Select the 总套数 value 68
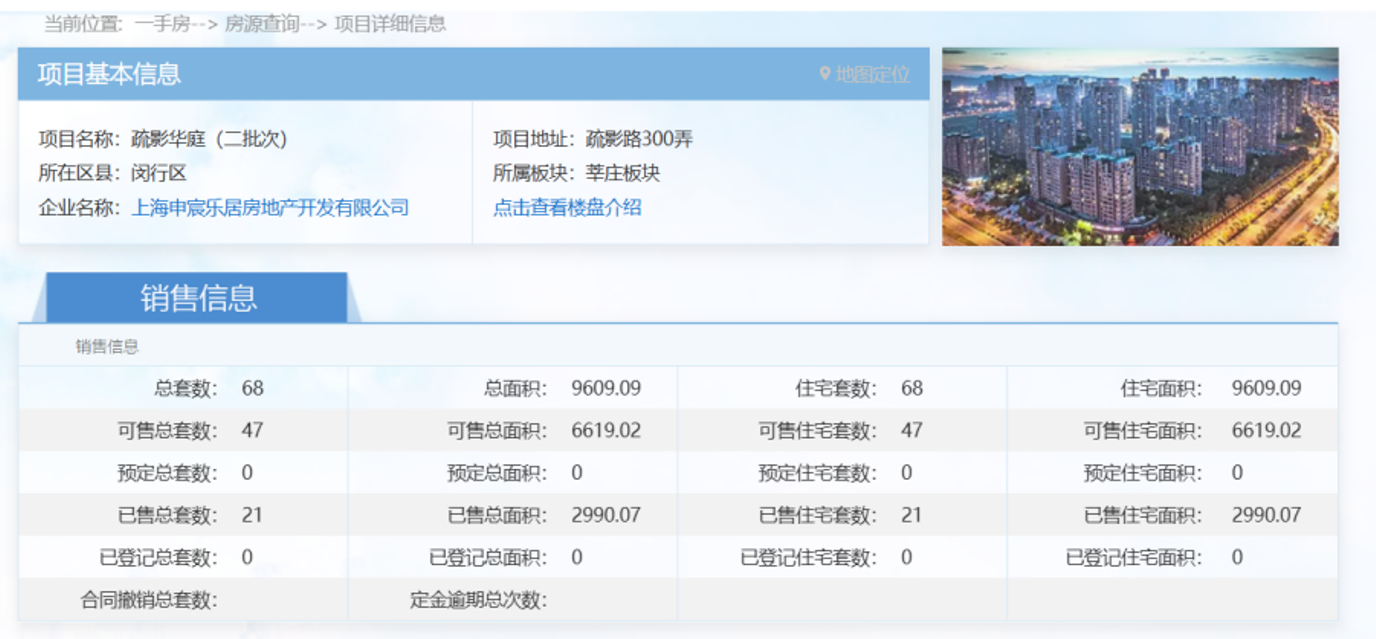 pos(252,388)
